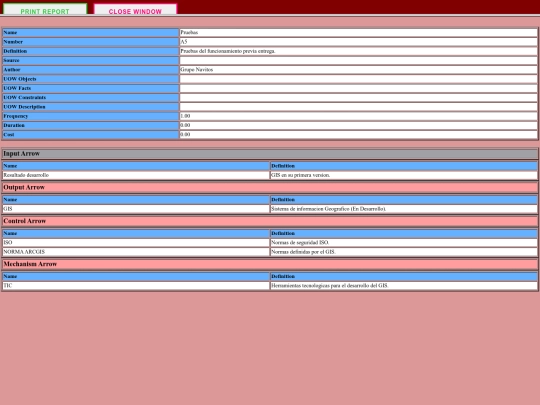Click the 'Number' row label

(91, 42)
